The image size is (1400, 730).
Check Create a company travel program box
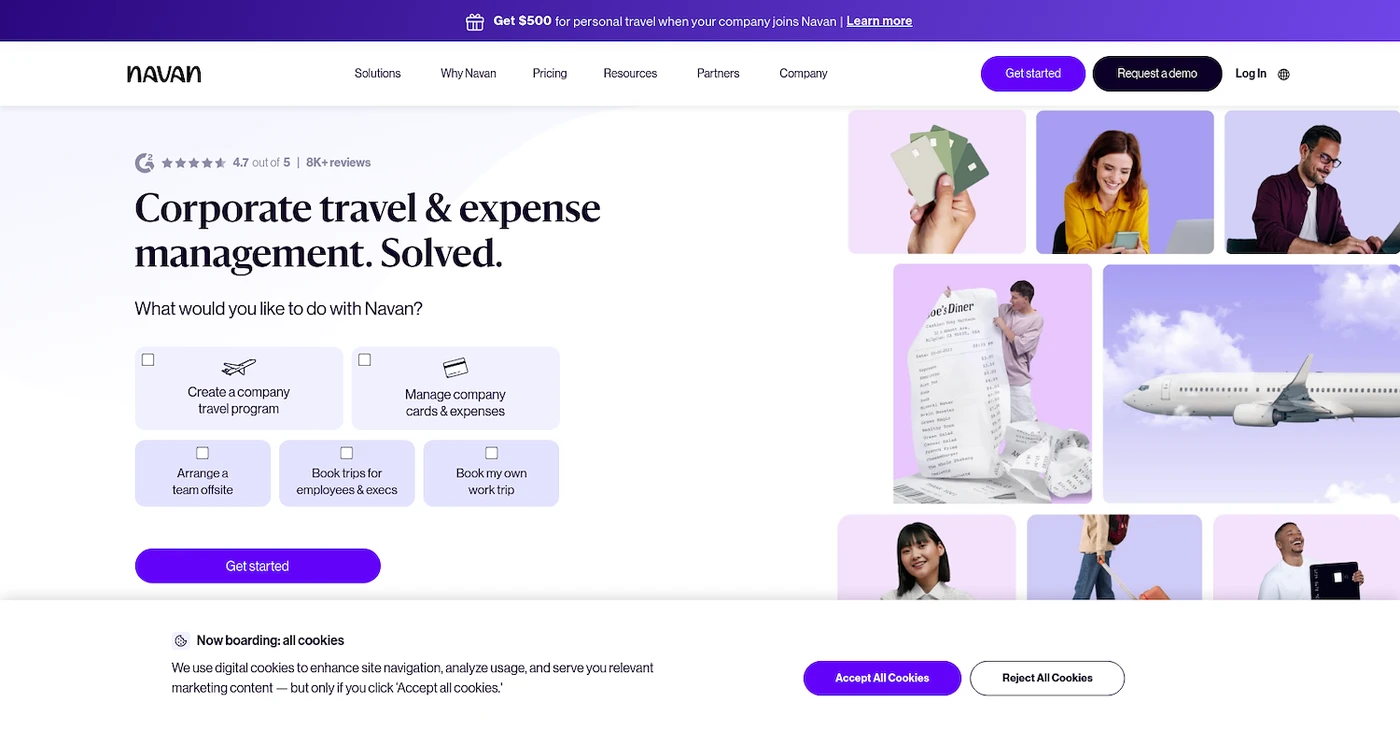click(x=148, y=360)
